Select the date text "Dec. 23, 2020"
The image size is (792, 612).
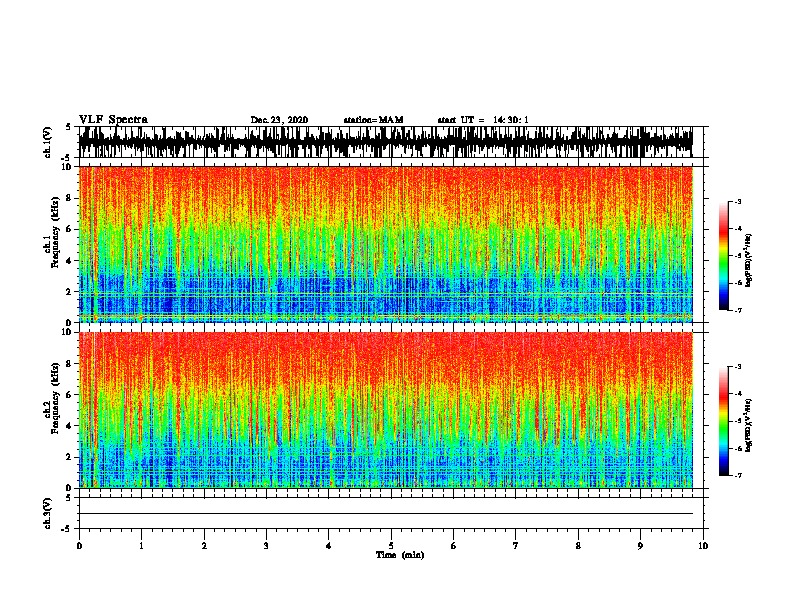[x=279, y=120]
